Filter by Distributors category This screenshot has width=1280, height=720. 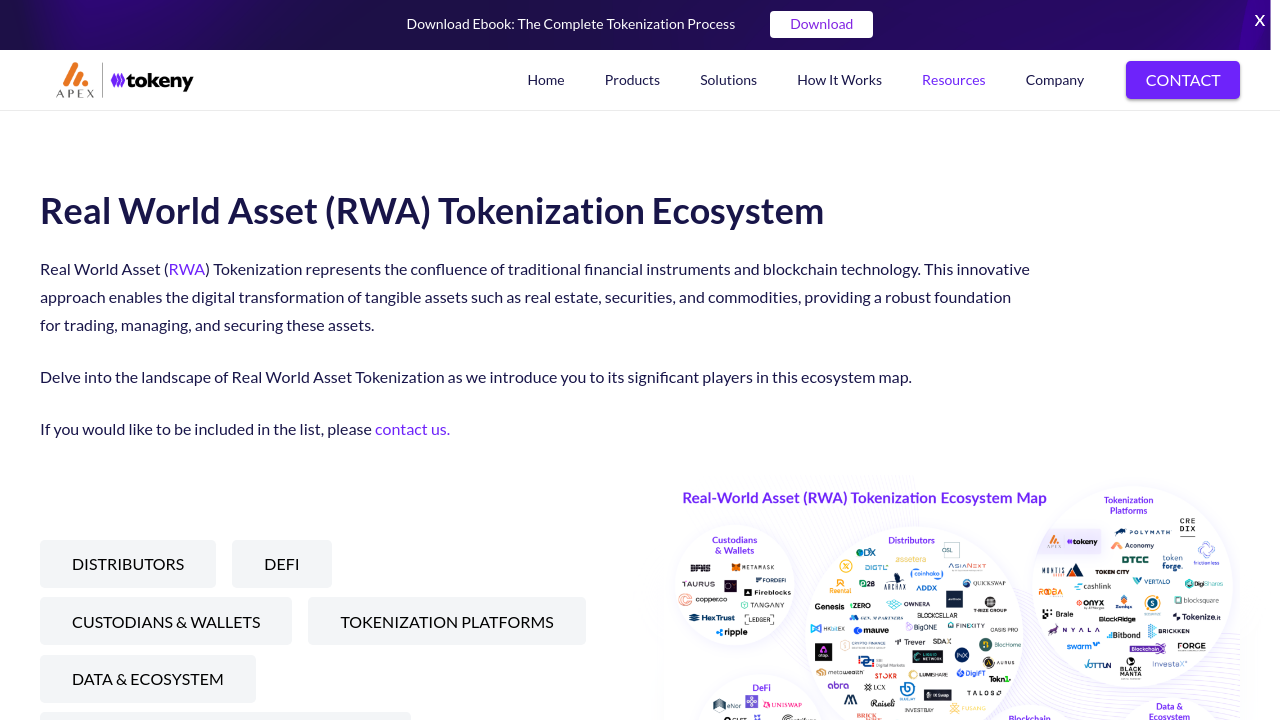pos(128,564)
